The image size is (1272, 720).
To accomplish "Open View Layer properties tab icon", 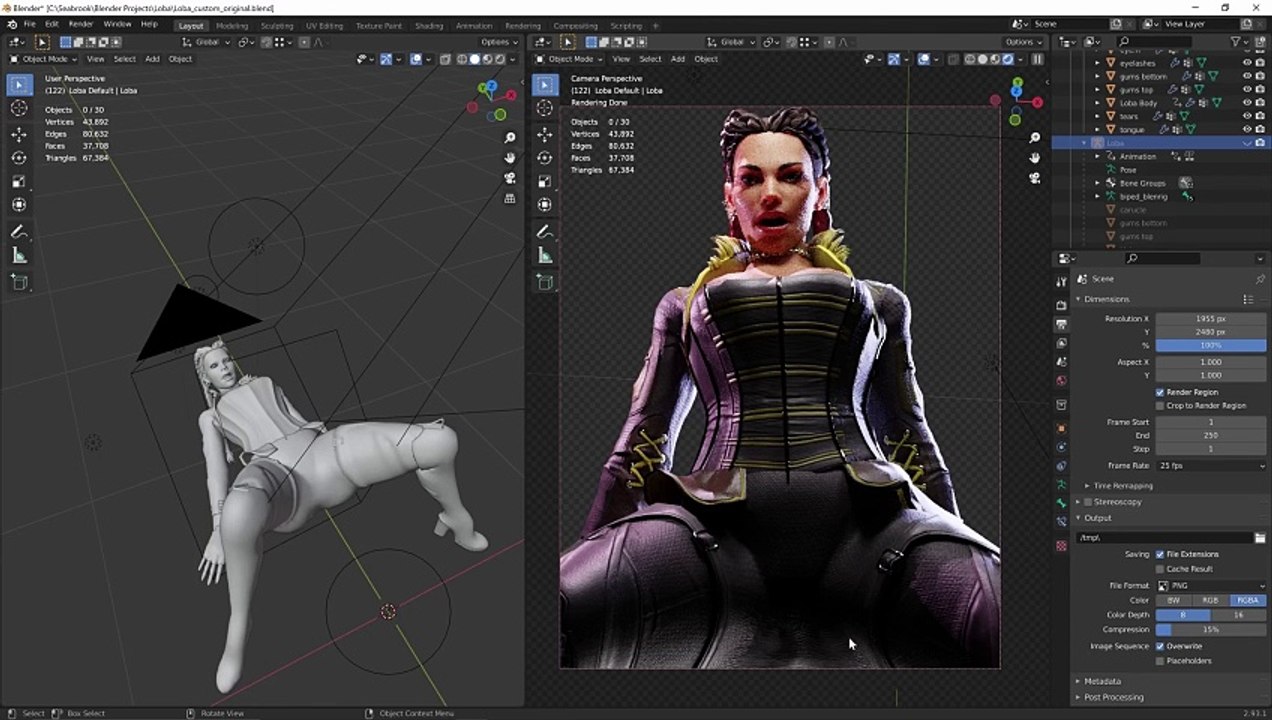I will click(1061, 343).
